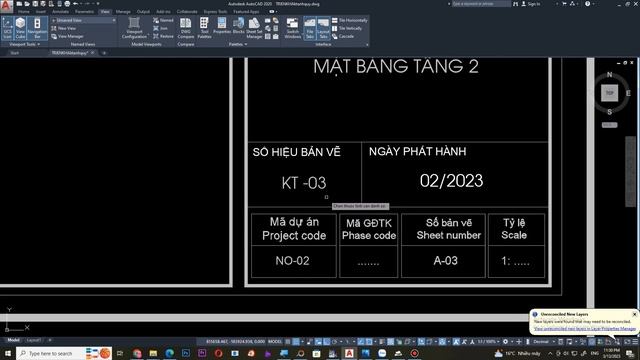Click the N compass letter on the ViewCube
This screenshot has height=360, width=640.
click(609, 75)
